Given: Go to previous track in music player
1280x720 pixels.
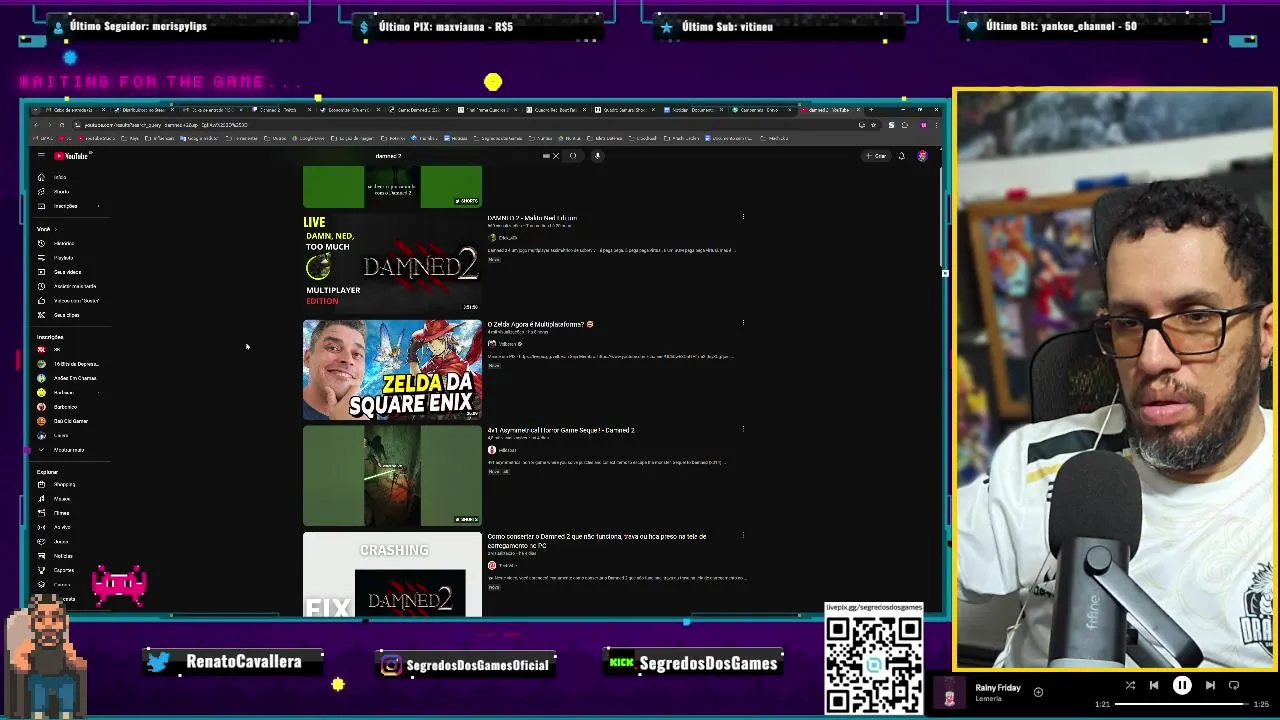Looking at the screenshot, I should click(x=1154, y=686).
